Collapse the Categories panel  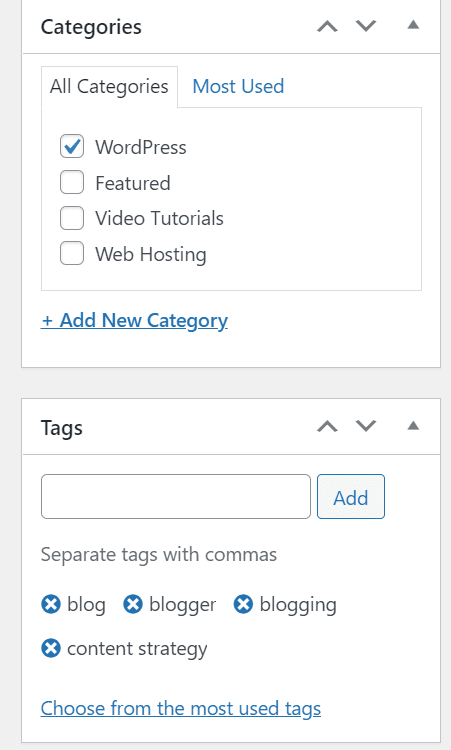click(x=413, y=25)
